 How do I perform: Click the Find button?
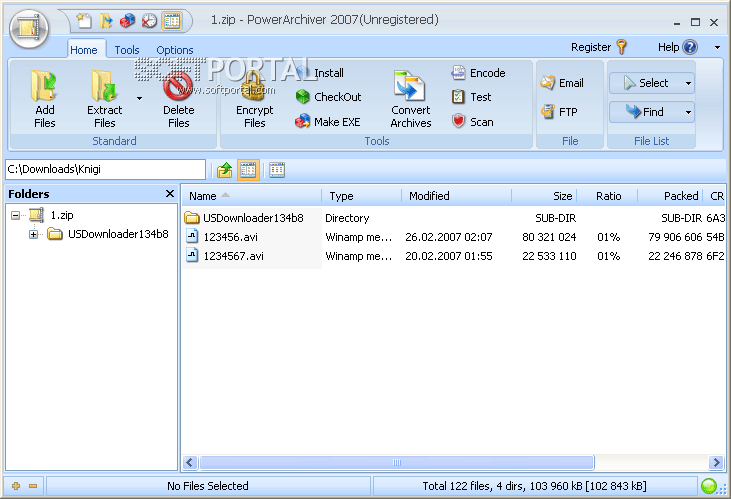click(646, 112)
